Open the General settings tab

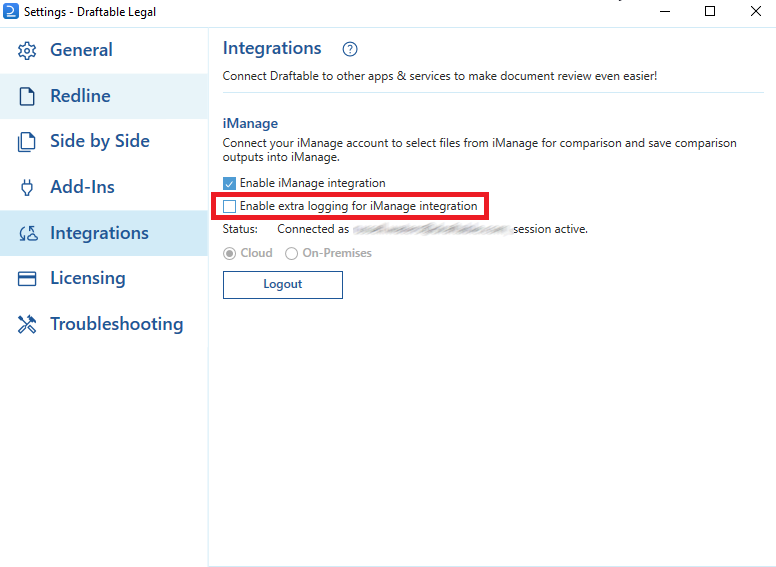tap(104, 50)
